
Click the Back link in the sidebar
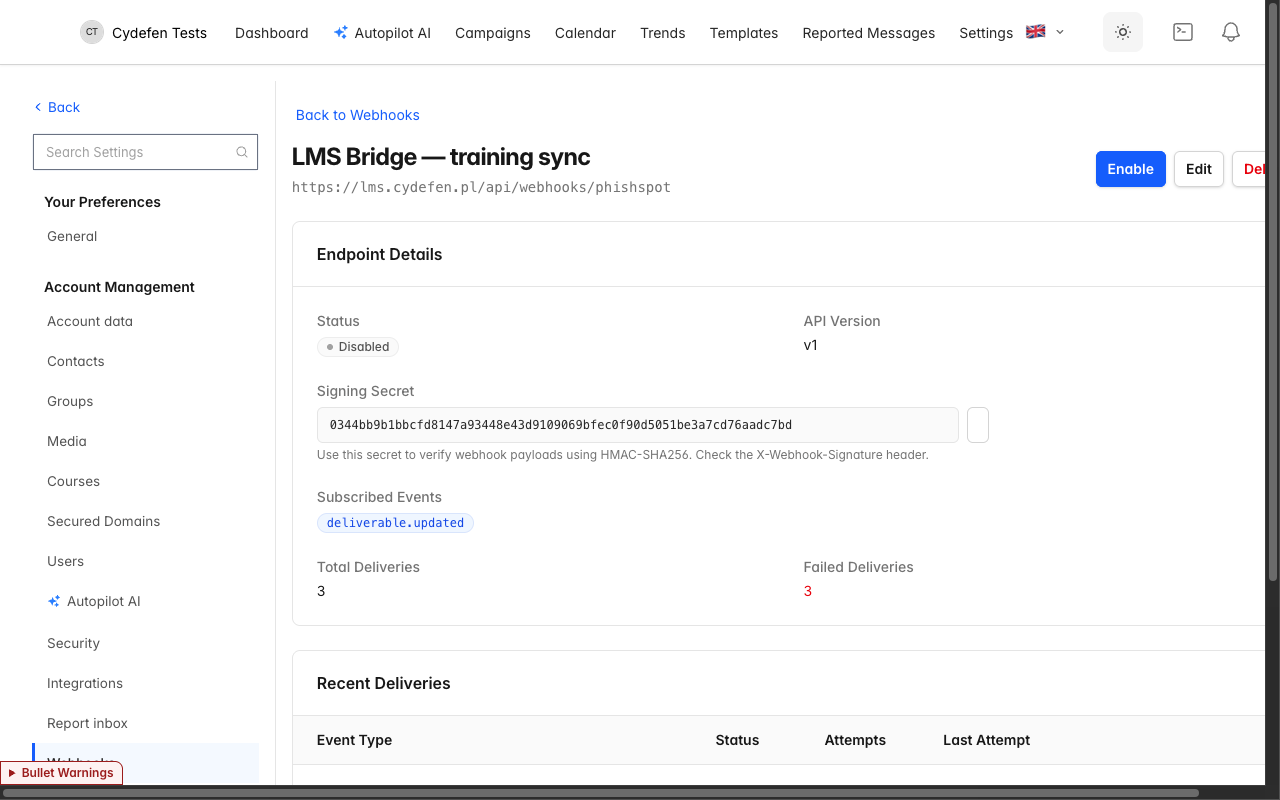coord(57,107)
